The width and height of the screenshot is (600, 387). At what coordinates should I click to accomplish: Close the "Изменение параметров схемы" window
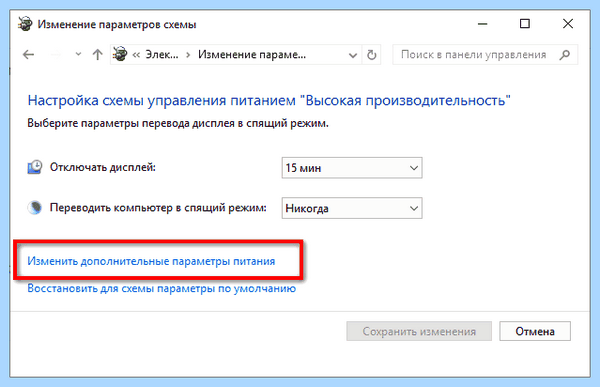tap(568, 24)
